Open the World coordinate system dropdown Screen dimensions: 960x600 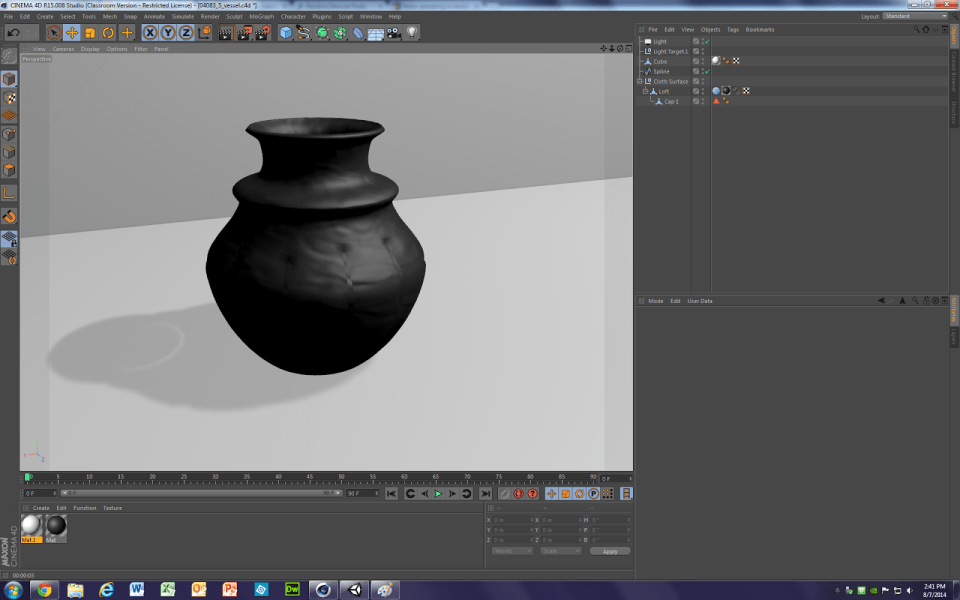512,551
